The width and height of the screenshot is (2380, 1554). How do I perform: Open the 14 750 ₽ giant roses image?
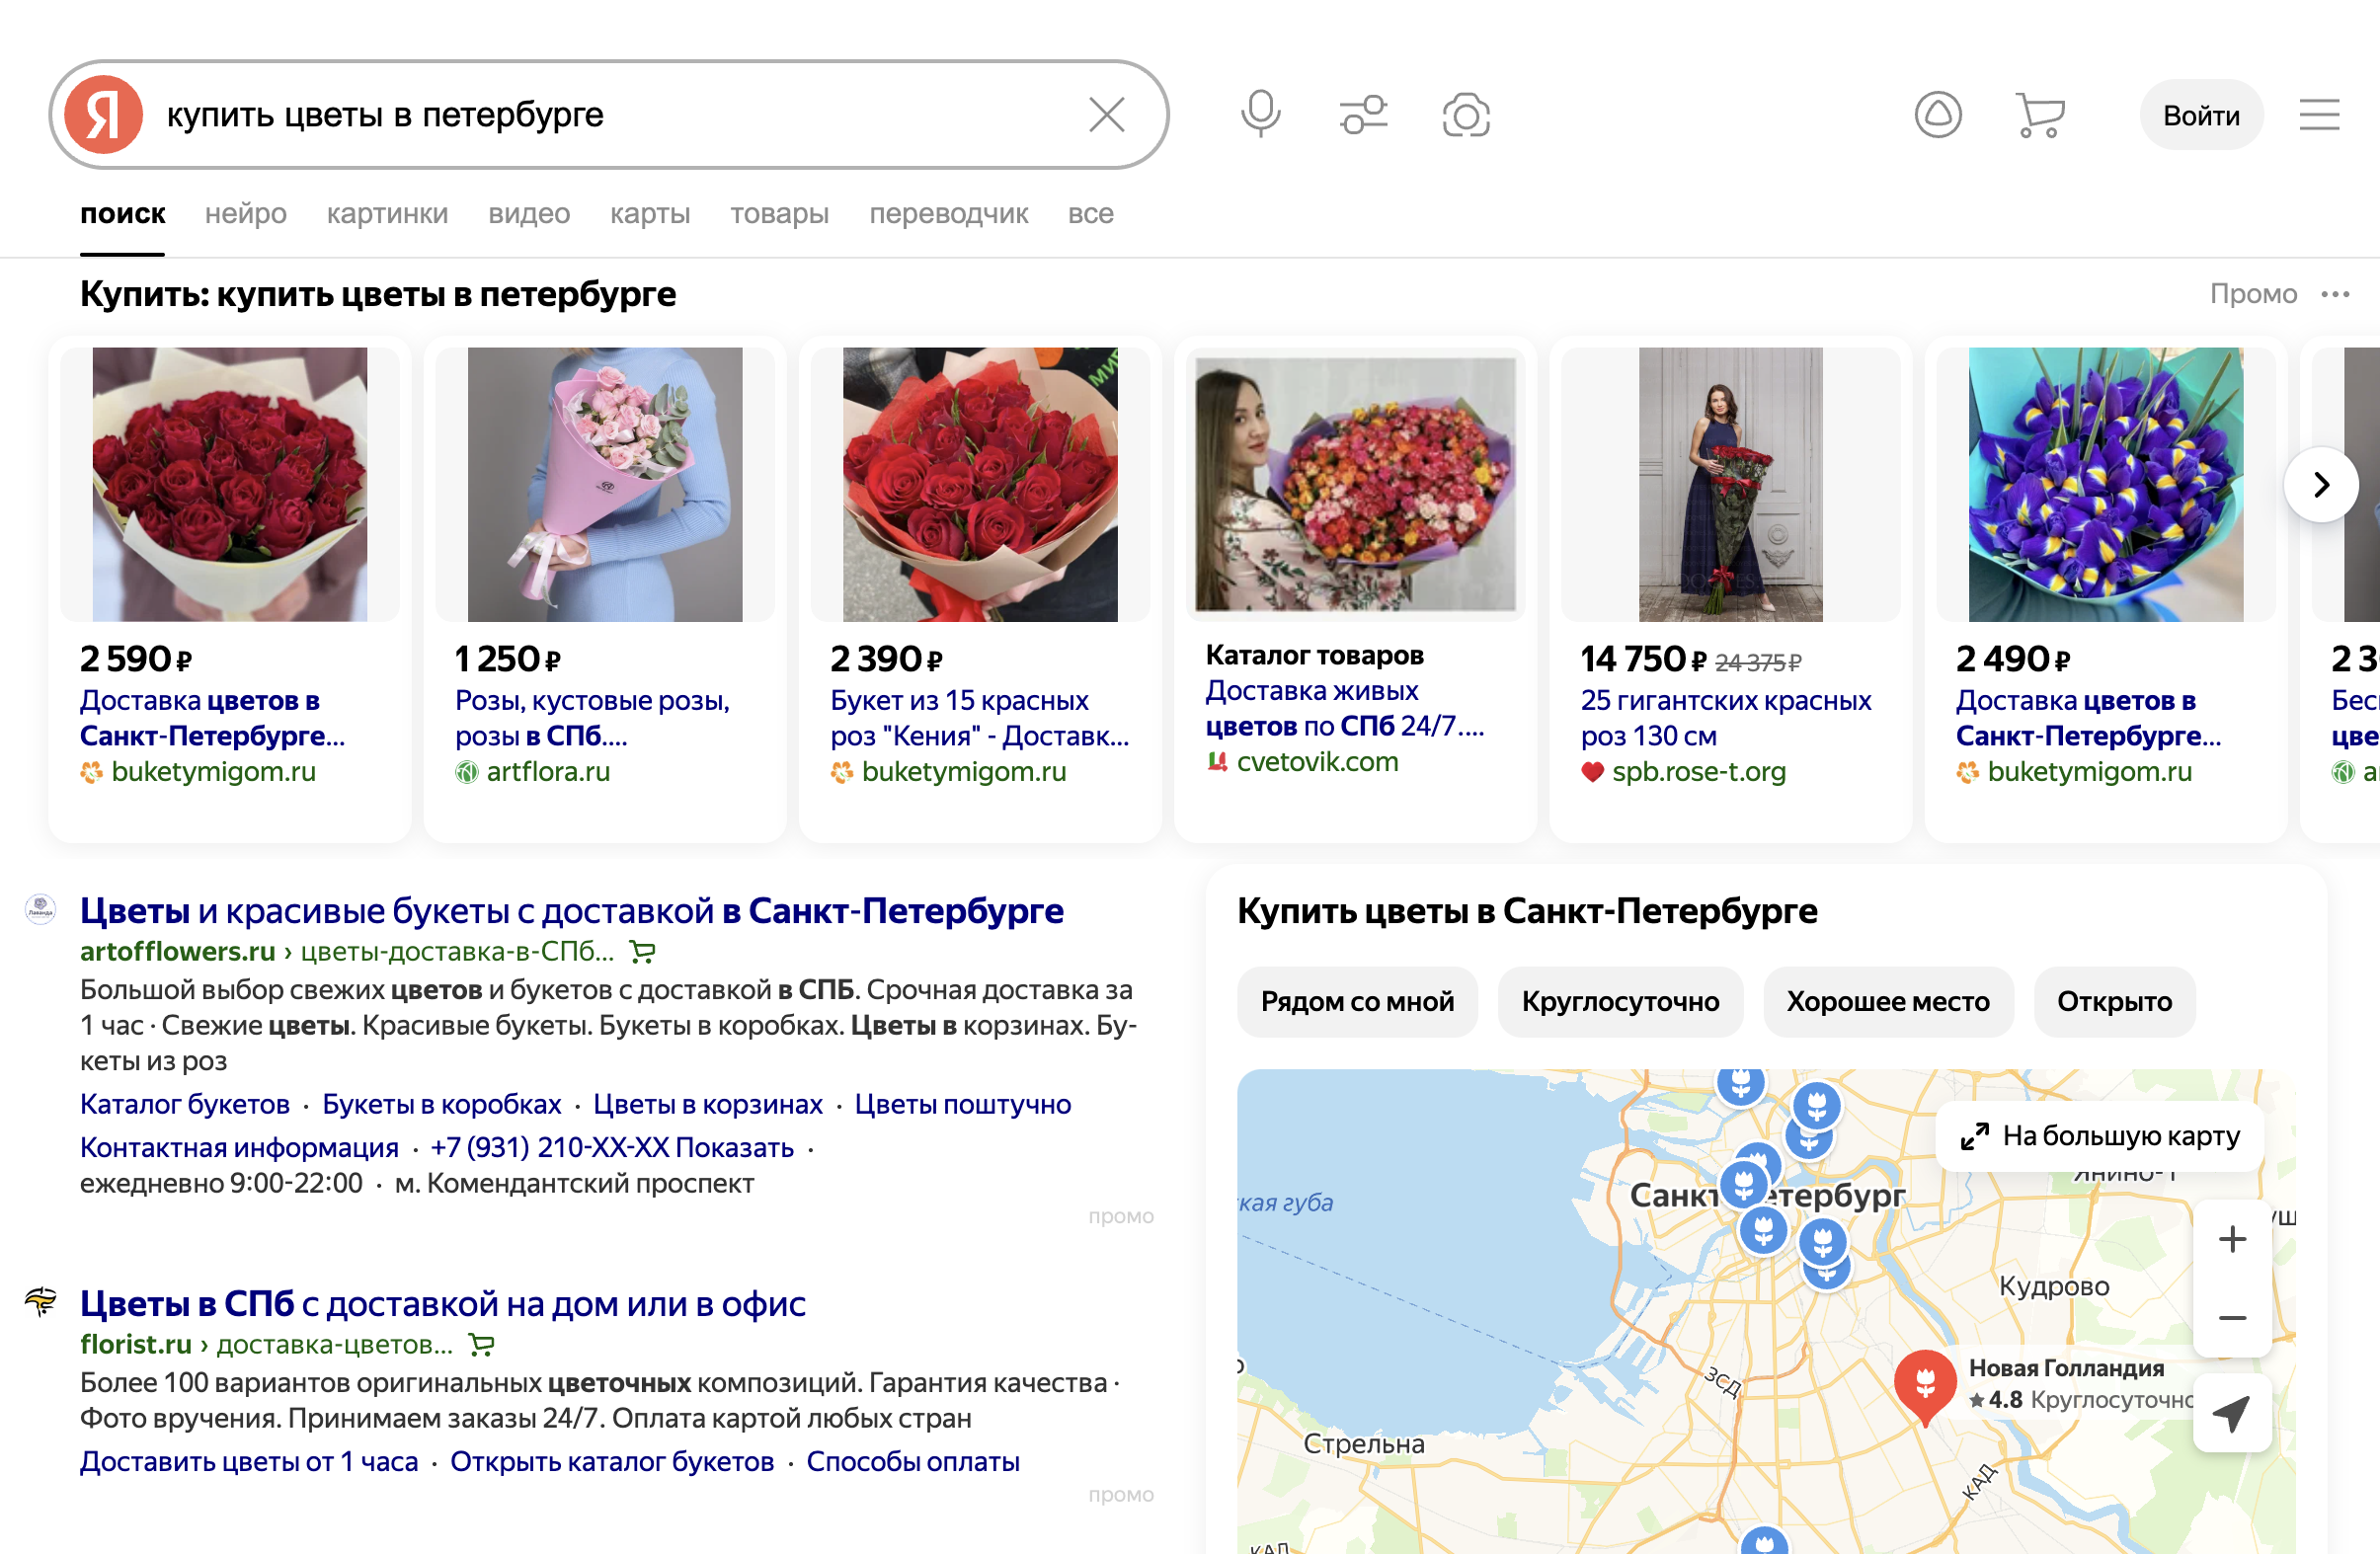(x=1730, y=484)
